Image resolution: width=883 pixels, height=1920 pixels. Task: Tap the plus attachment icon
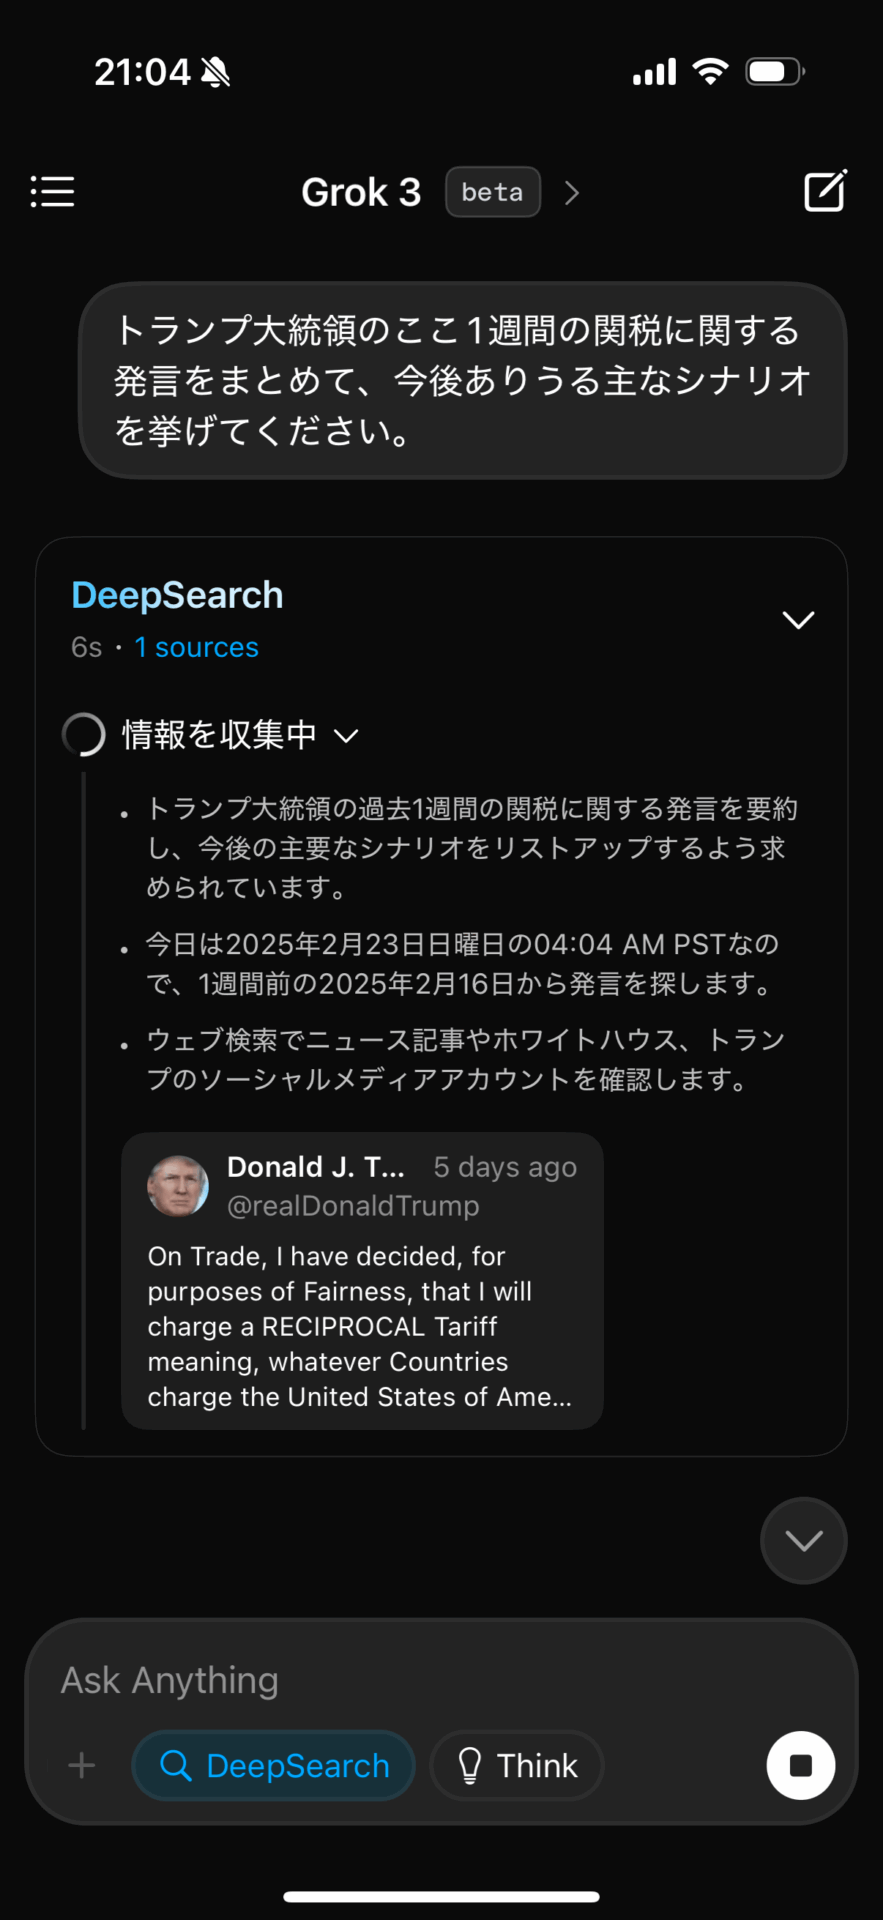82,1765
